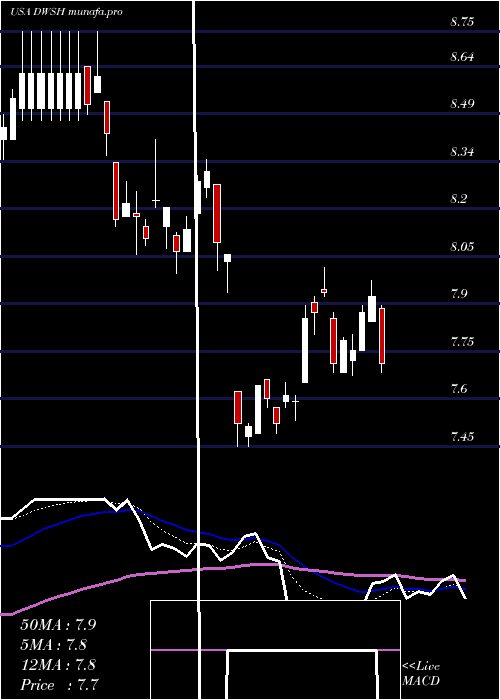Select the 7.75 price axis label
500x700 pixels.
click(462, 342)
